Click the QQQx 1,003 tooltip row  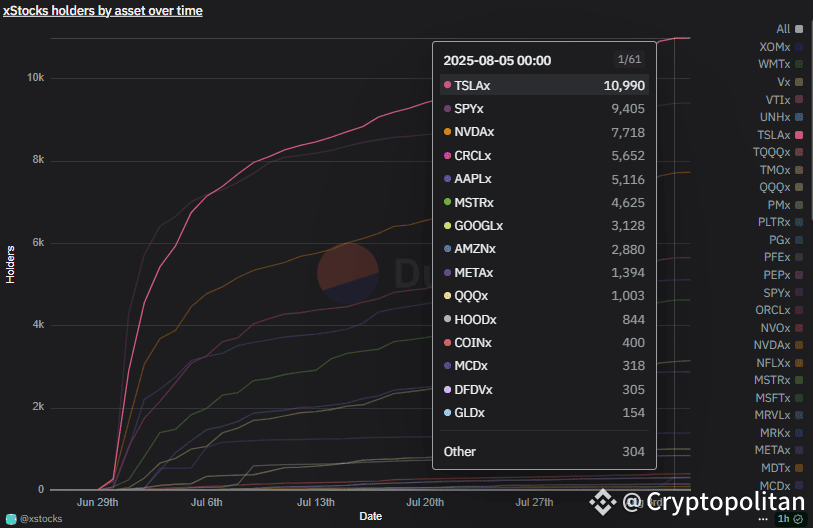pos(544,296)
